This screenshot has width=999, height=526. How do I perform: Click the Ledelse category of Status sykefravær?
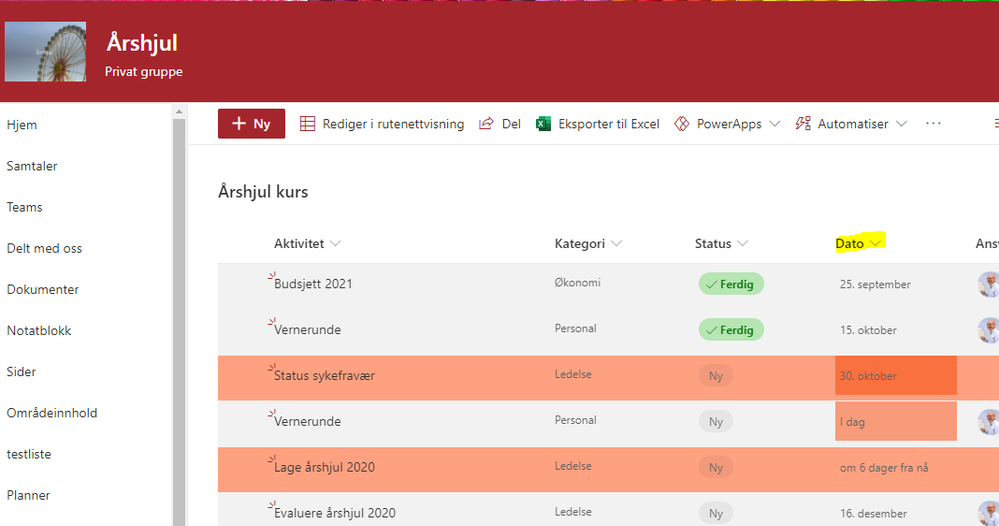573,374
